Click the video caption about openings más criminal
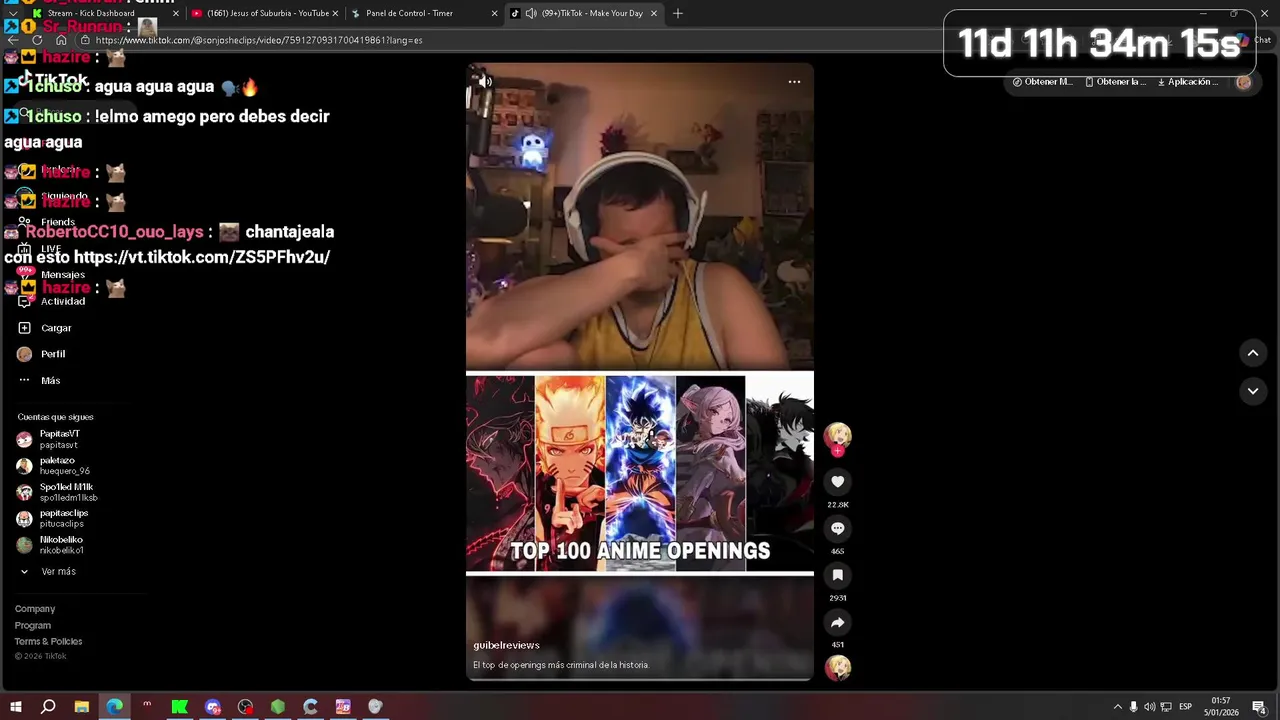The height and width of the screenshot is (720, 1280). pyautogui.click(x=561, y=665)
